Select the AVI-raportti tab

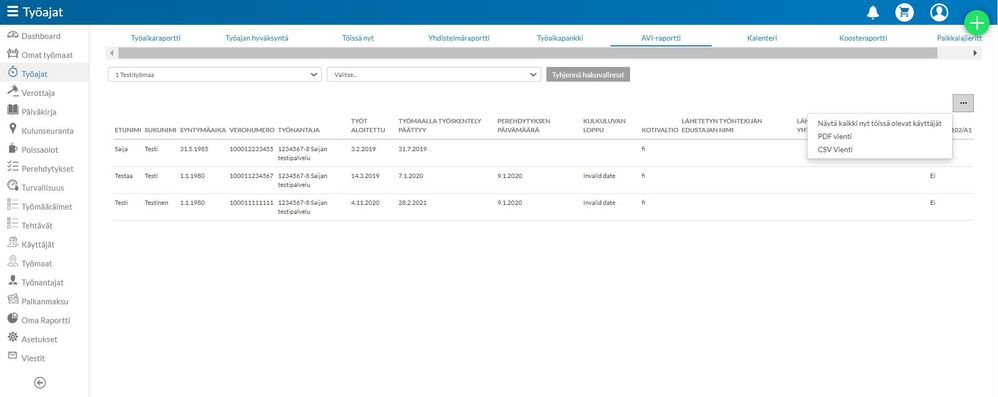coord(661,38)
